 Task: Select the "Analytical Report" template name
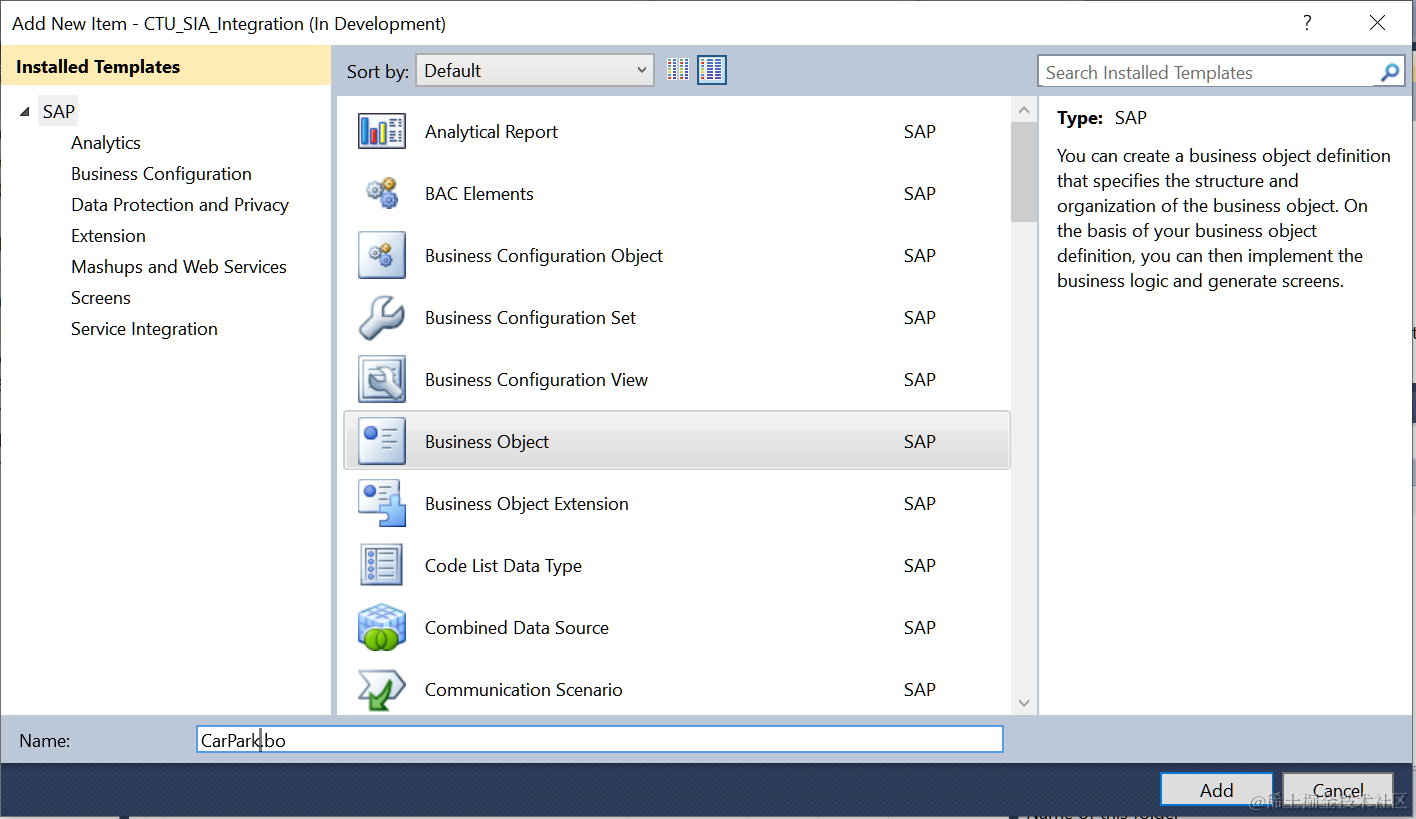coord(491,132)
